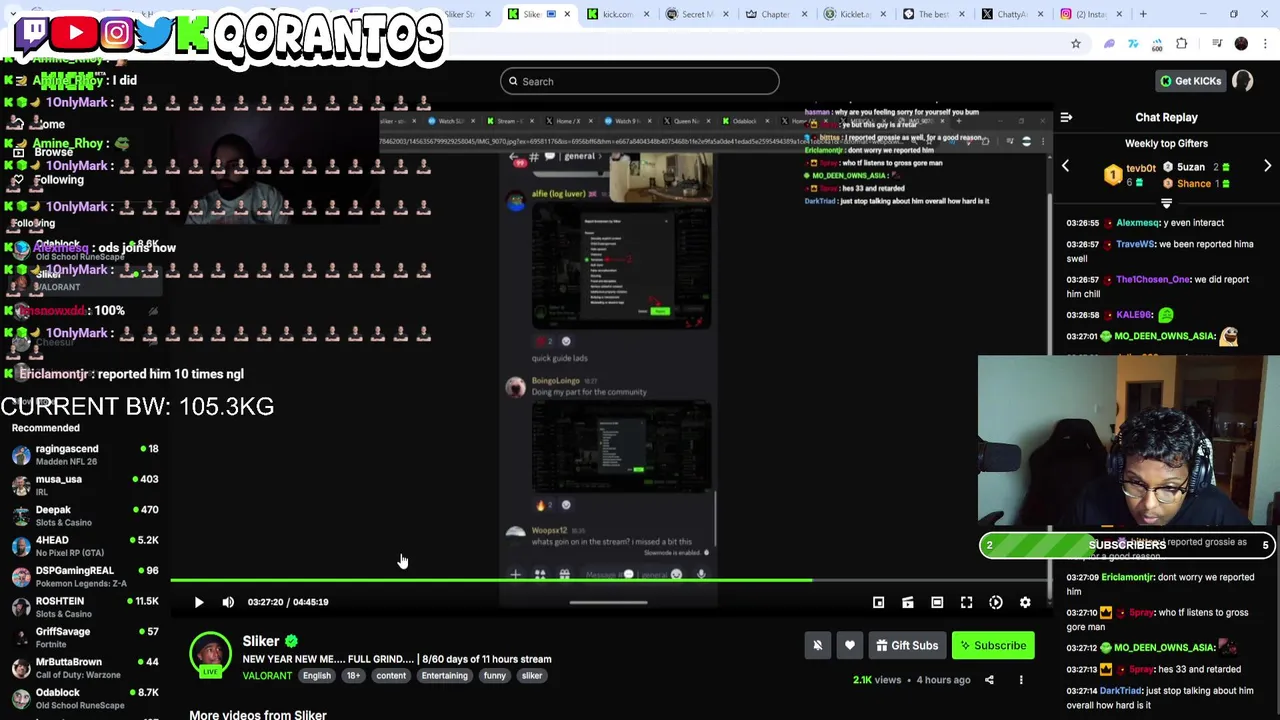Open musa_usa recommended channel

[x=85, y=485]
